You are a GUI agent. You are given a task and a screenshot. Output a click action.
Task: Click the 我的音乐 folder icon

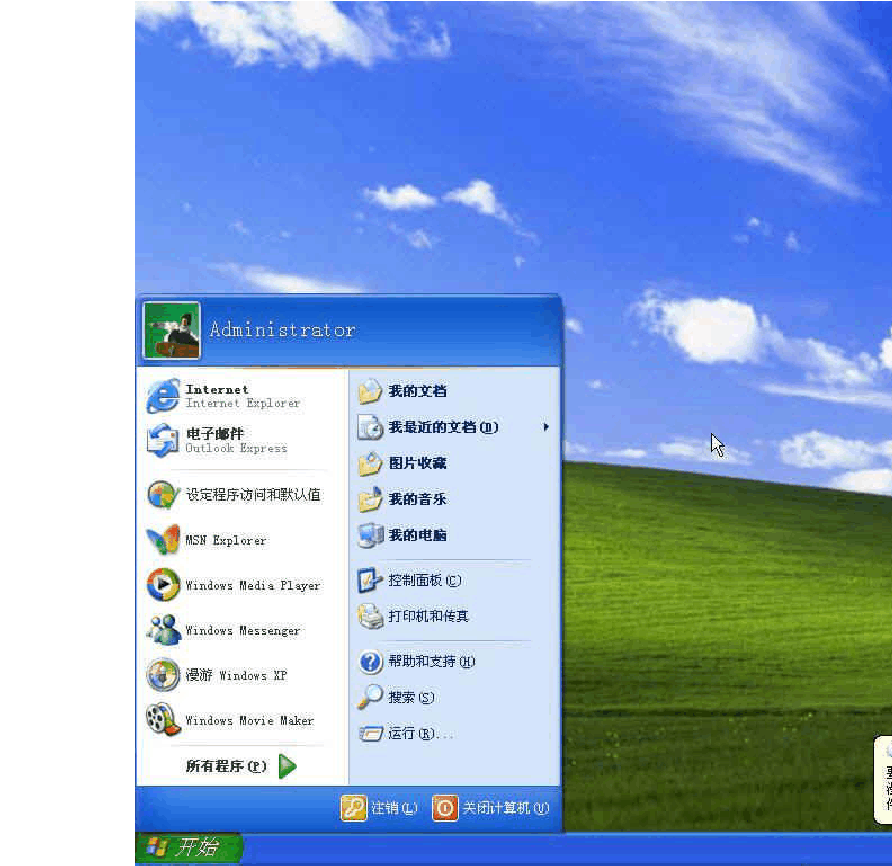pos(370,499)
